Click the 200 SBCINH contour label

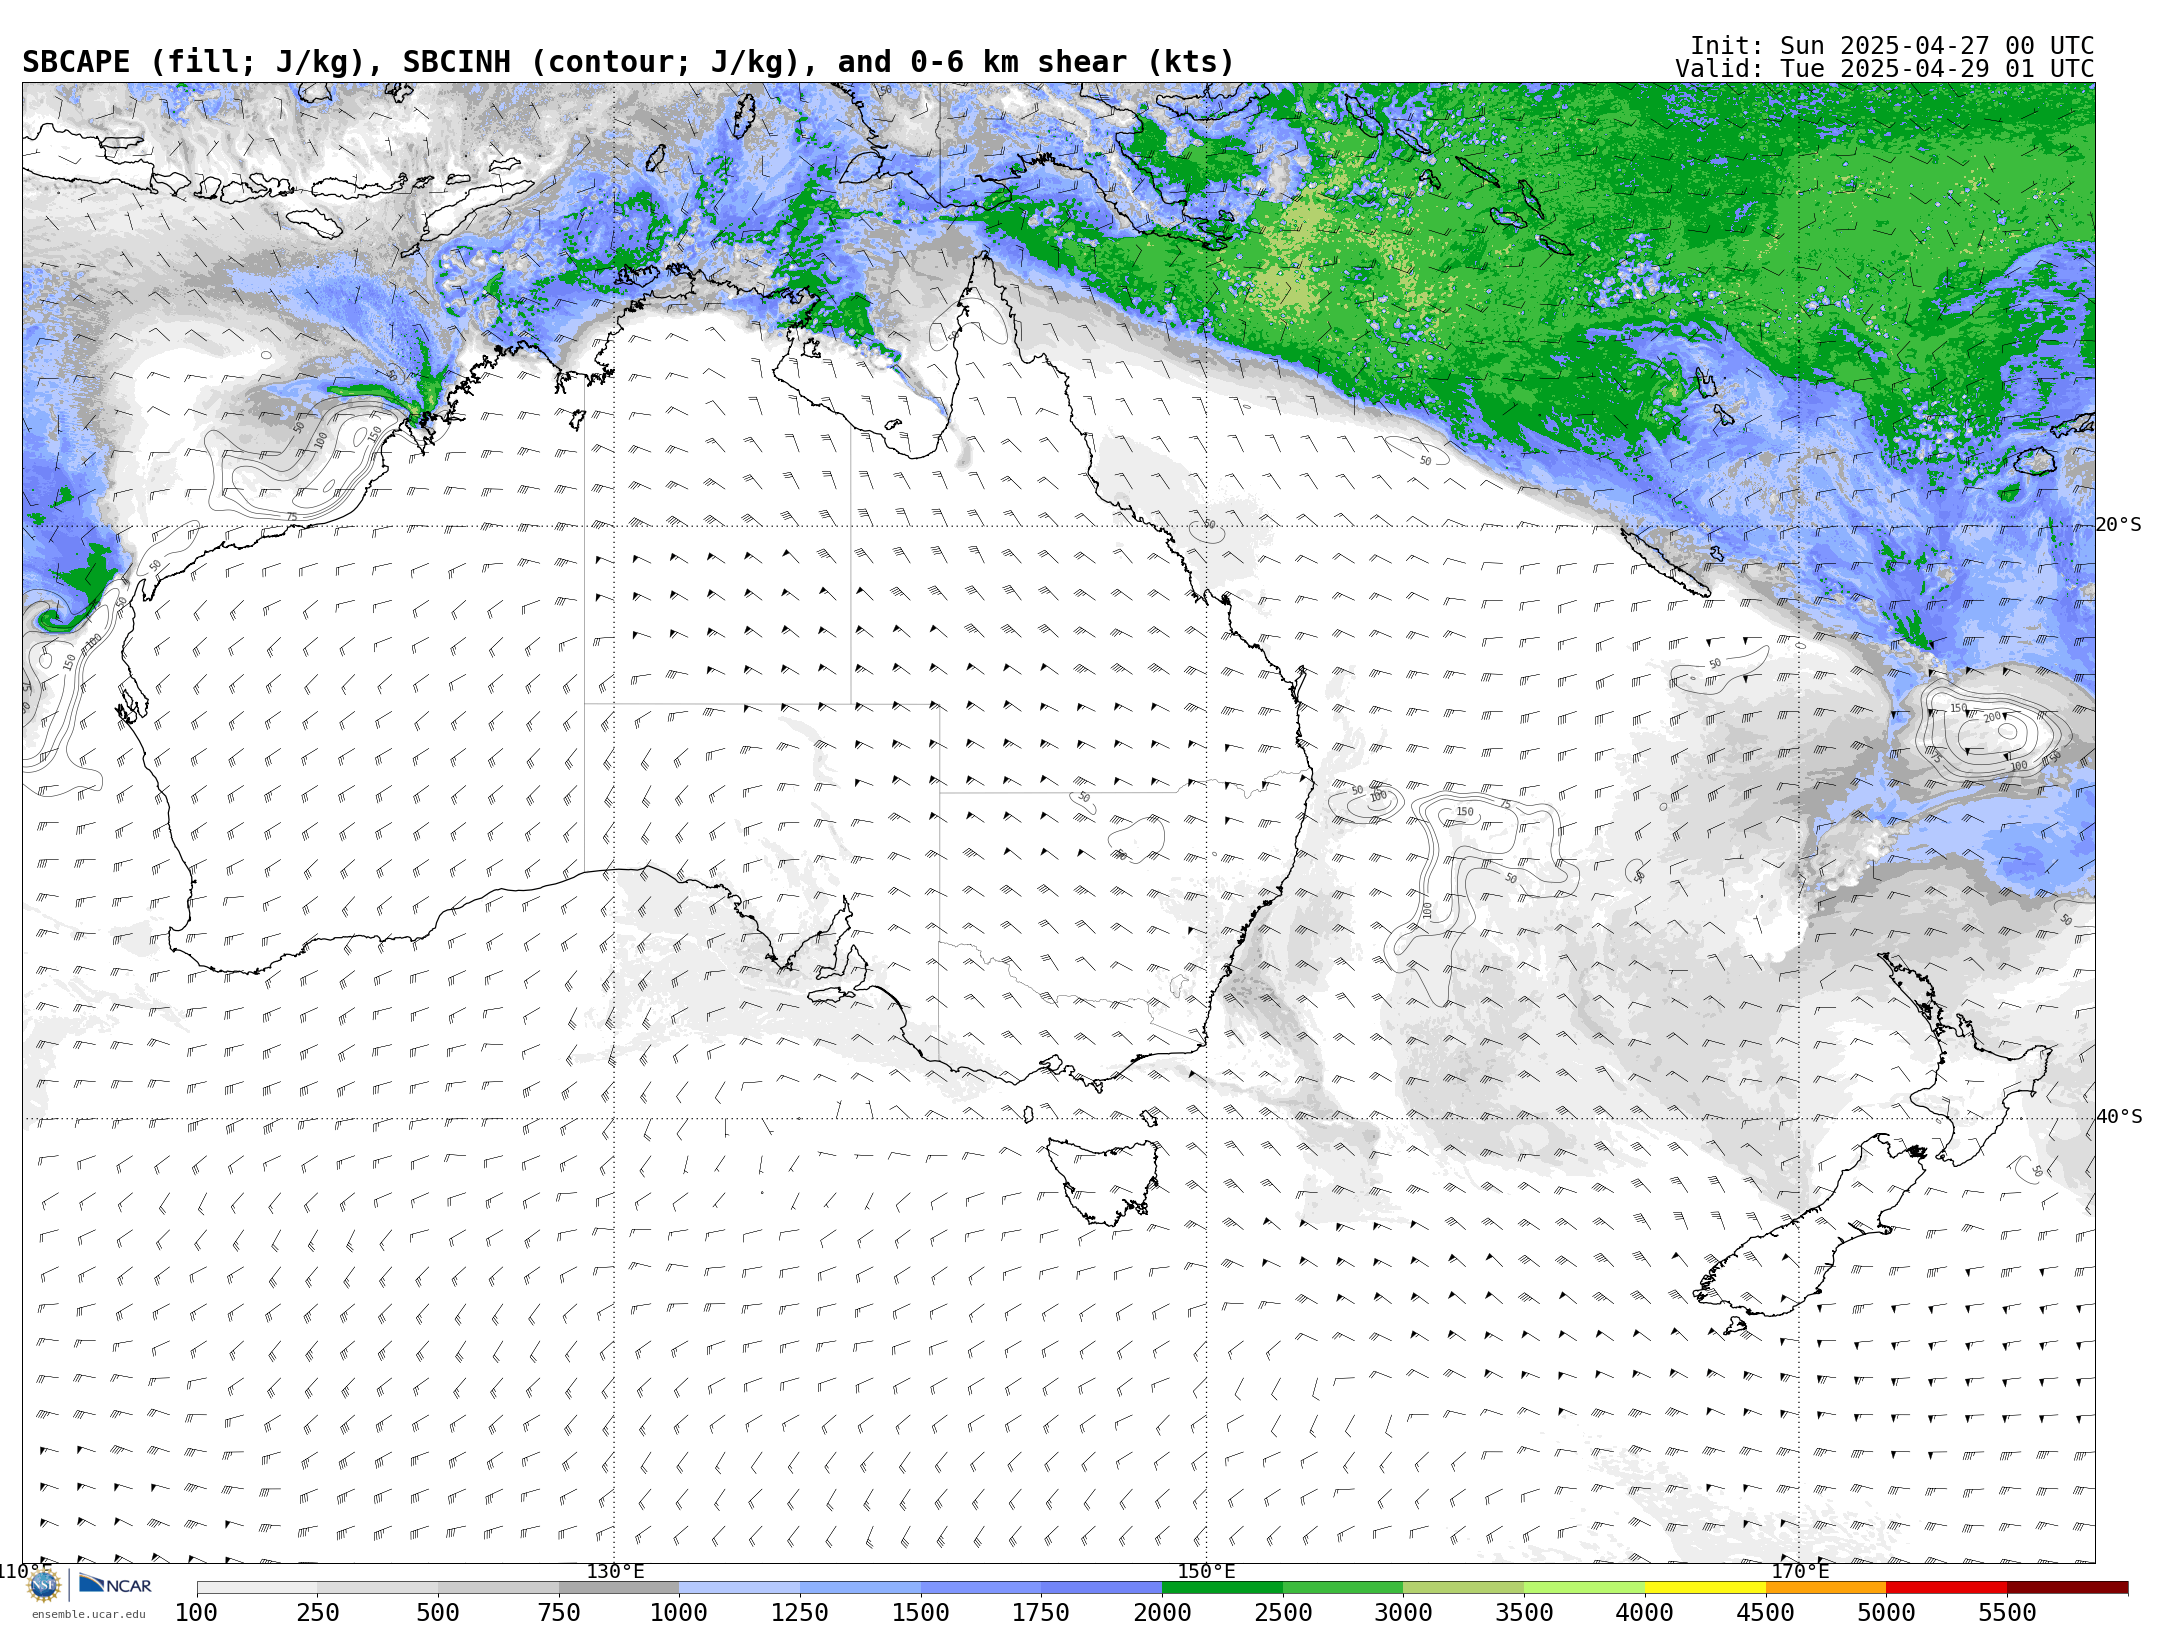pyautogui.click(x=1992, y=717)
